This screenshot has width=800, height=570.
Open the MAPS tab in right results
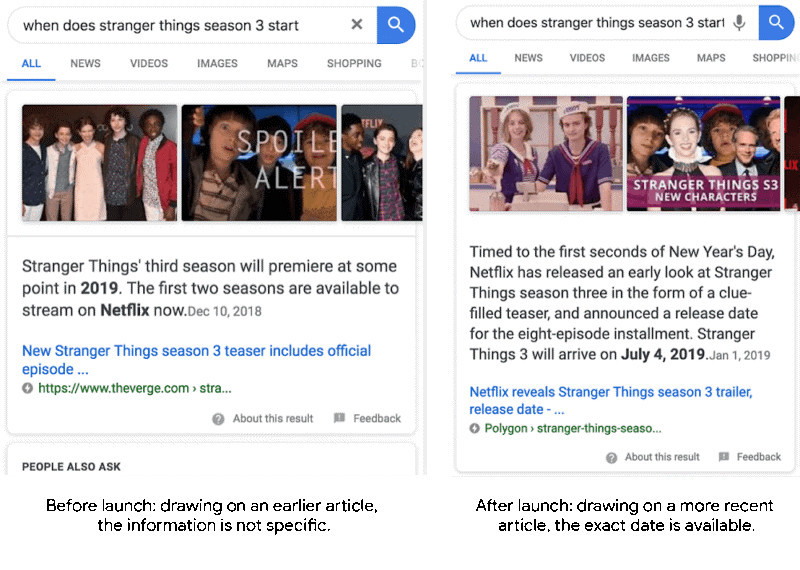point(711,58)
